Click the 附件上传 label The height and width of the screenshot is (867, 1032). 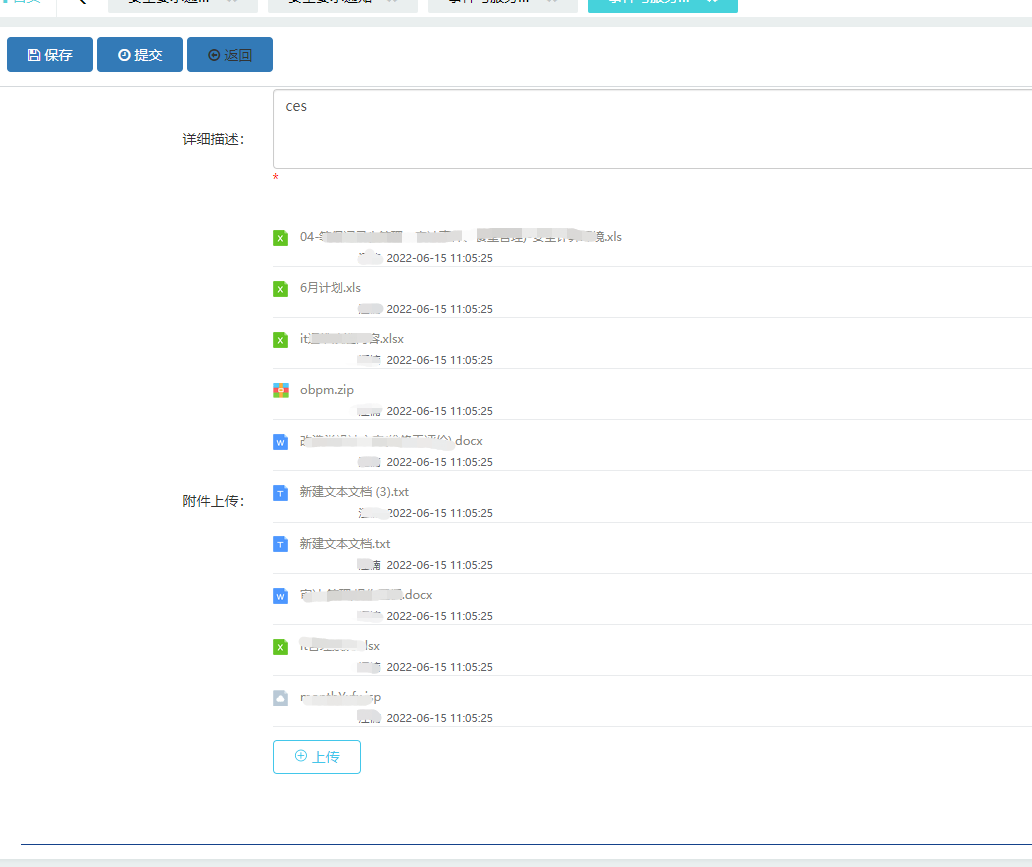point(213,501)
